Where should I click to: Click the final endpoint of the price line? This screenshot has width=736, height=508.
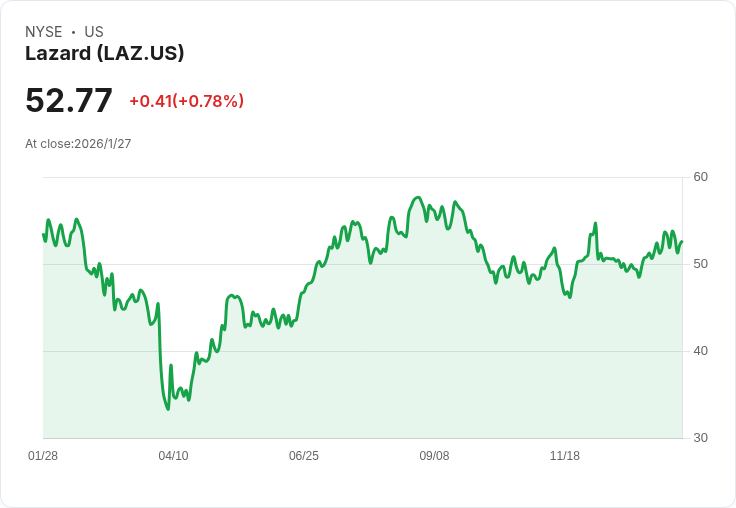point(682,241)
